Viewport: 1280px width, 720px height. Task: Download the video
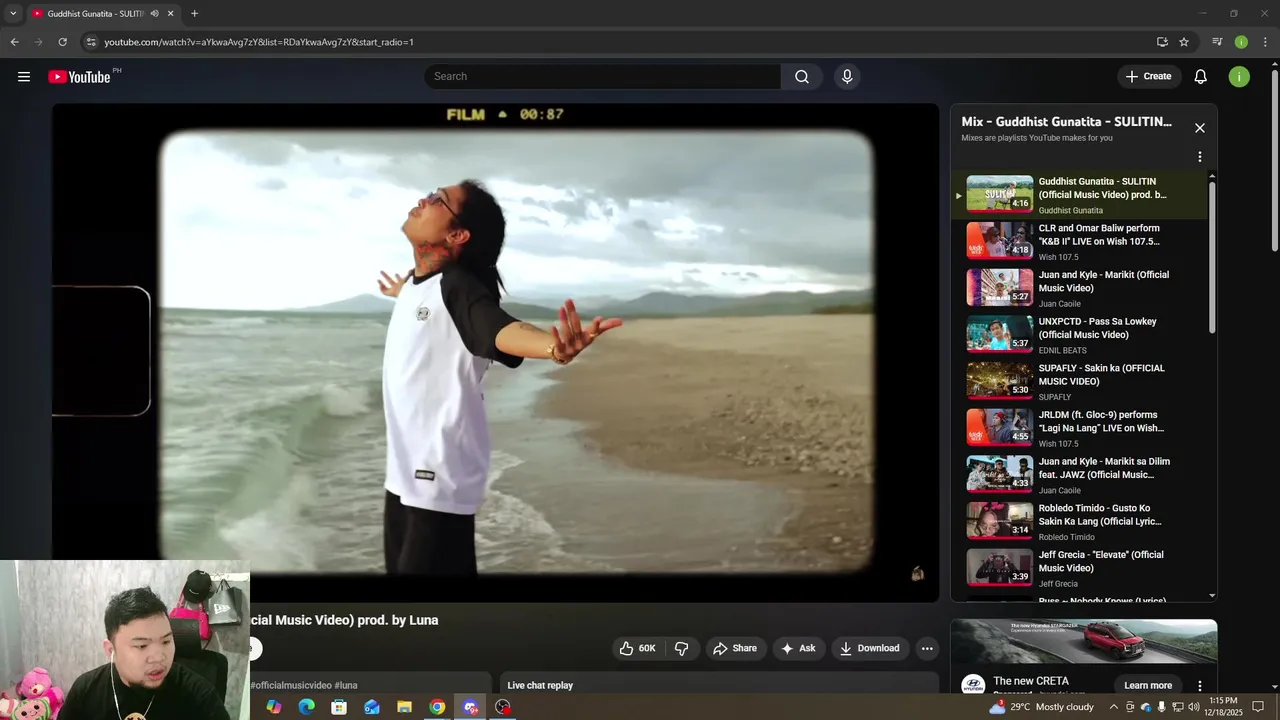[869, 648]
